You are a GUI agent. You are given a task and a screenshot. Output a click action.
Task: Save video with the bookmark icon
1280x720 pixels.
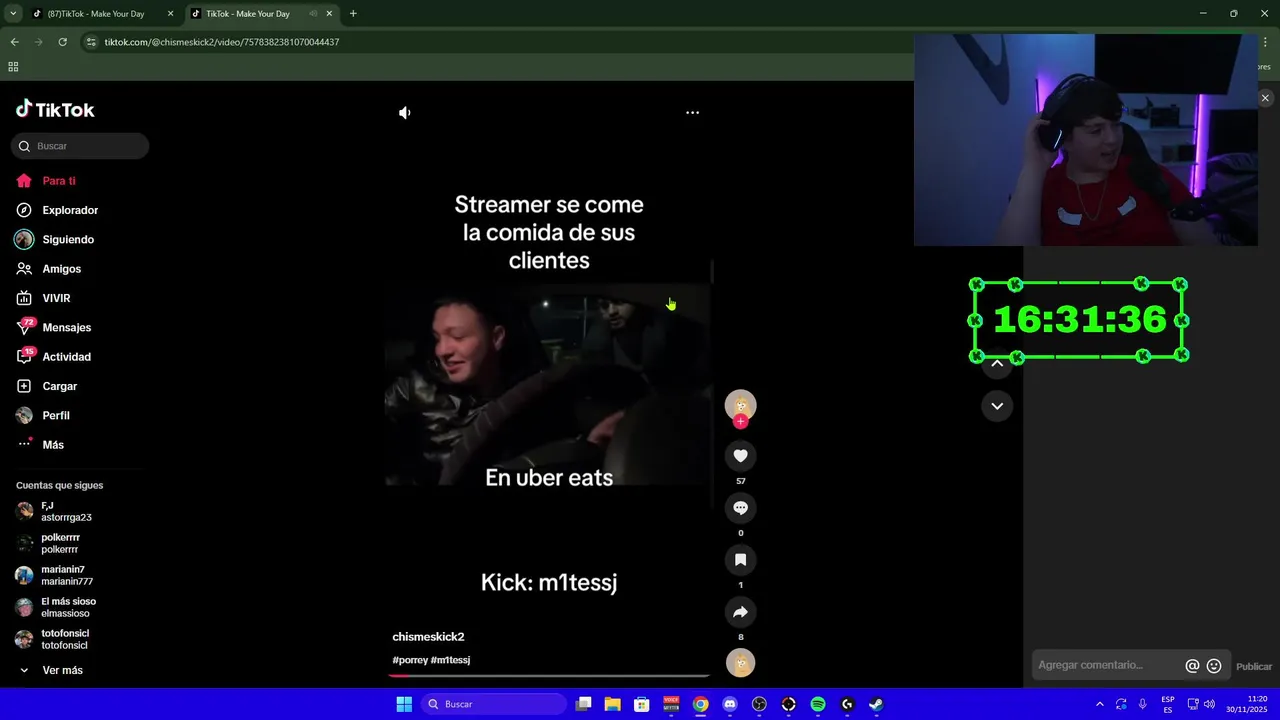pyautogui.click(x=740, y=560)
